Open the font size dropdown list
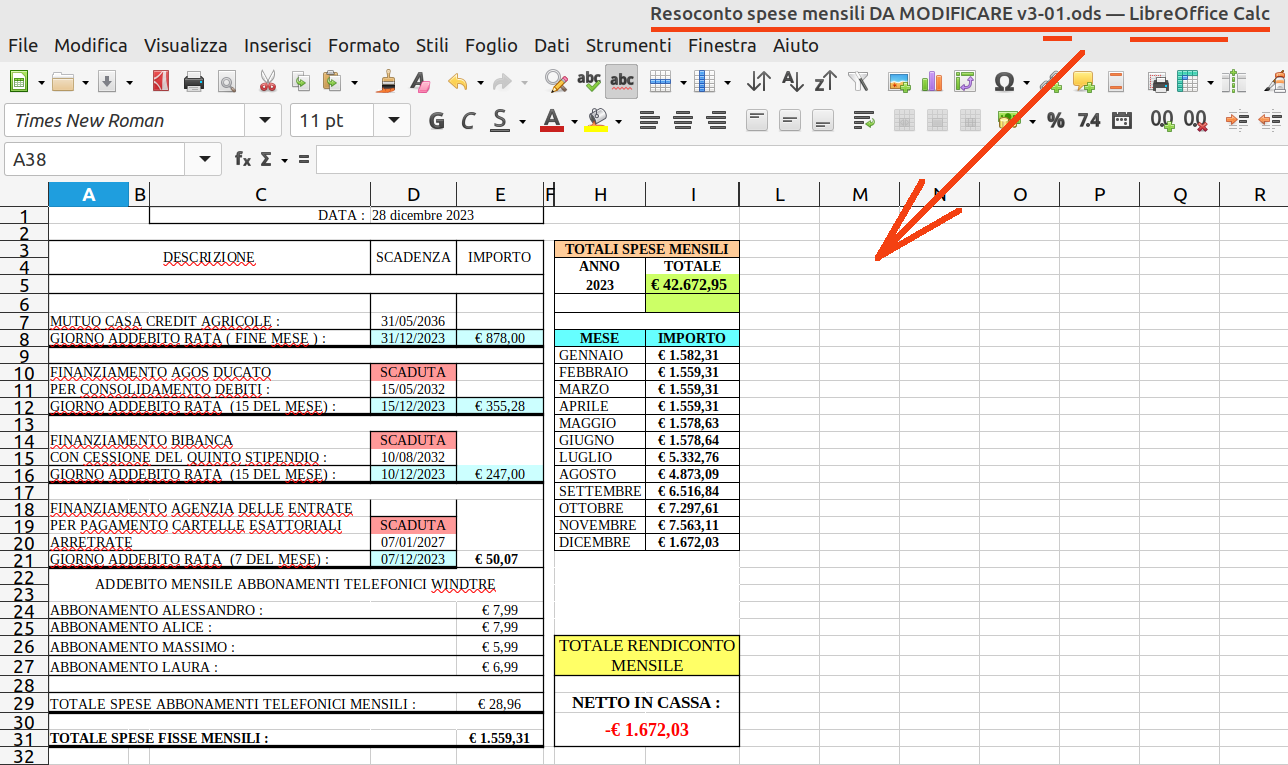 [x=393, y=121]
